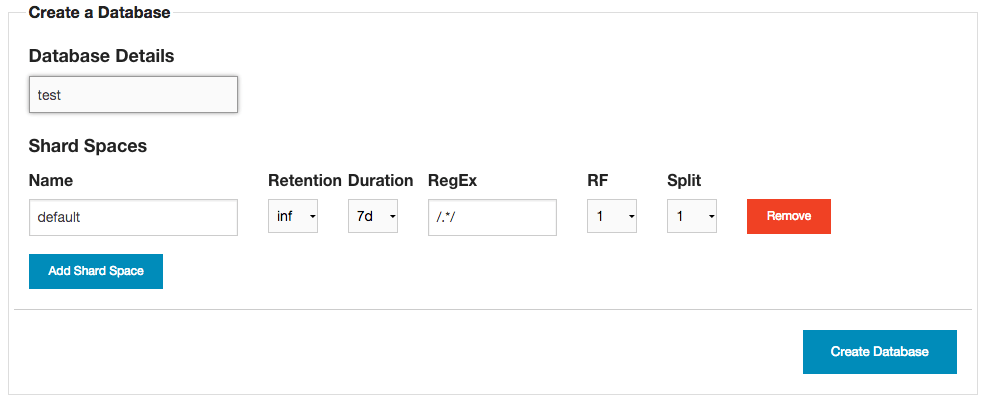Click the 'Create a Database' legend title
The height and width of the screenshot is (403, 985).
99,13
